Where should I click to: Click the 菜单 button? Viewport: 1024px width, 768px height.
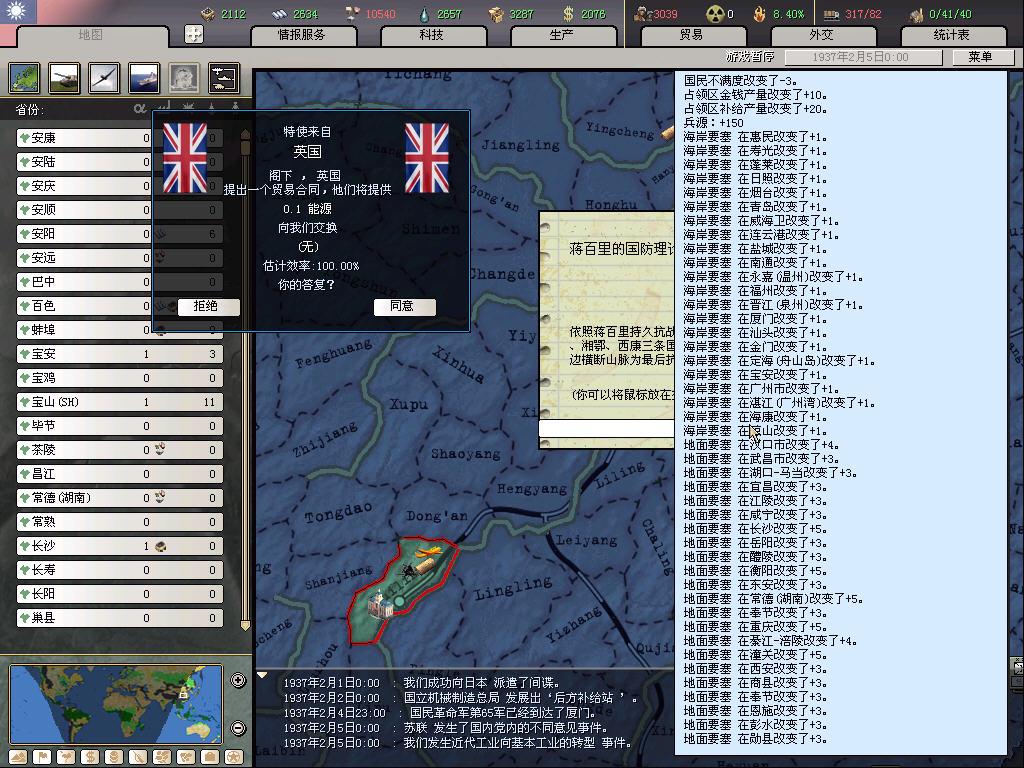tap(980, 57)
